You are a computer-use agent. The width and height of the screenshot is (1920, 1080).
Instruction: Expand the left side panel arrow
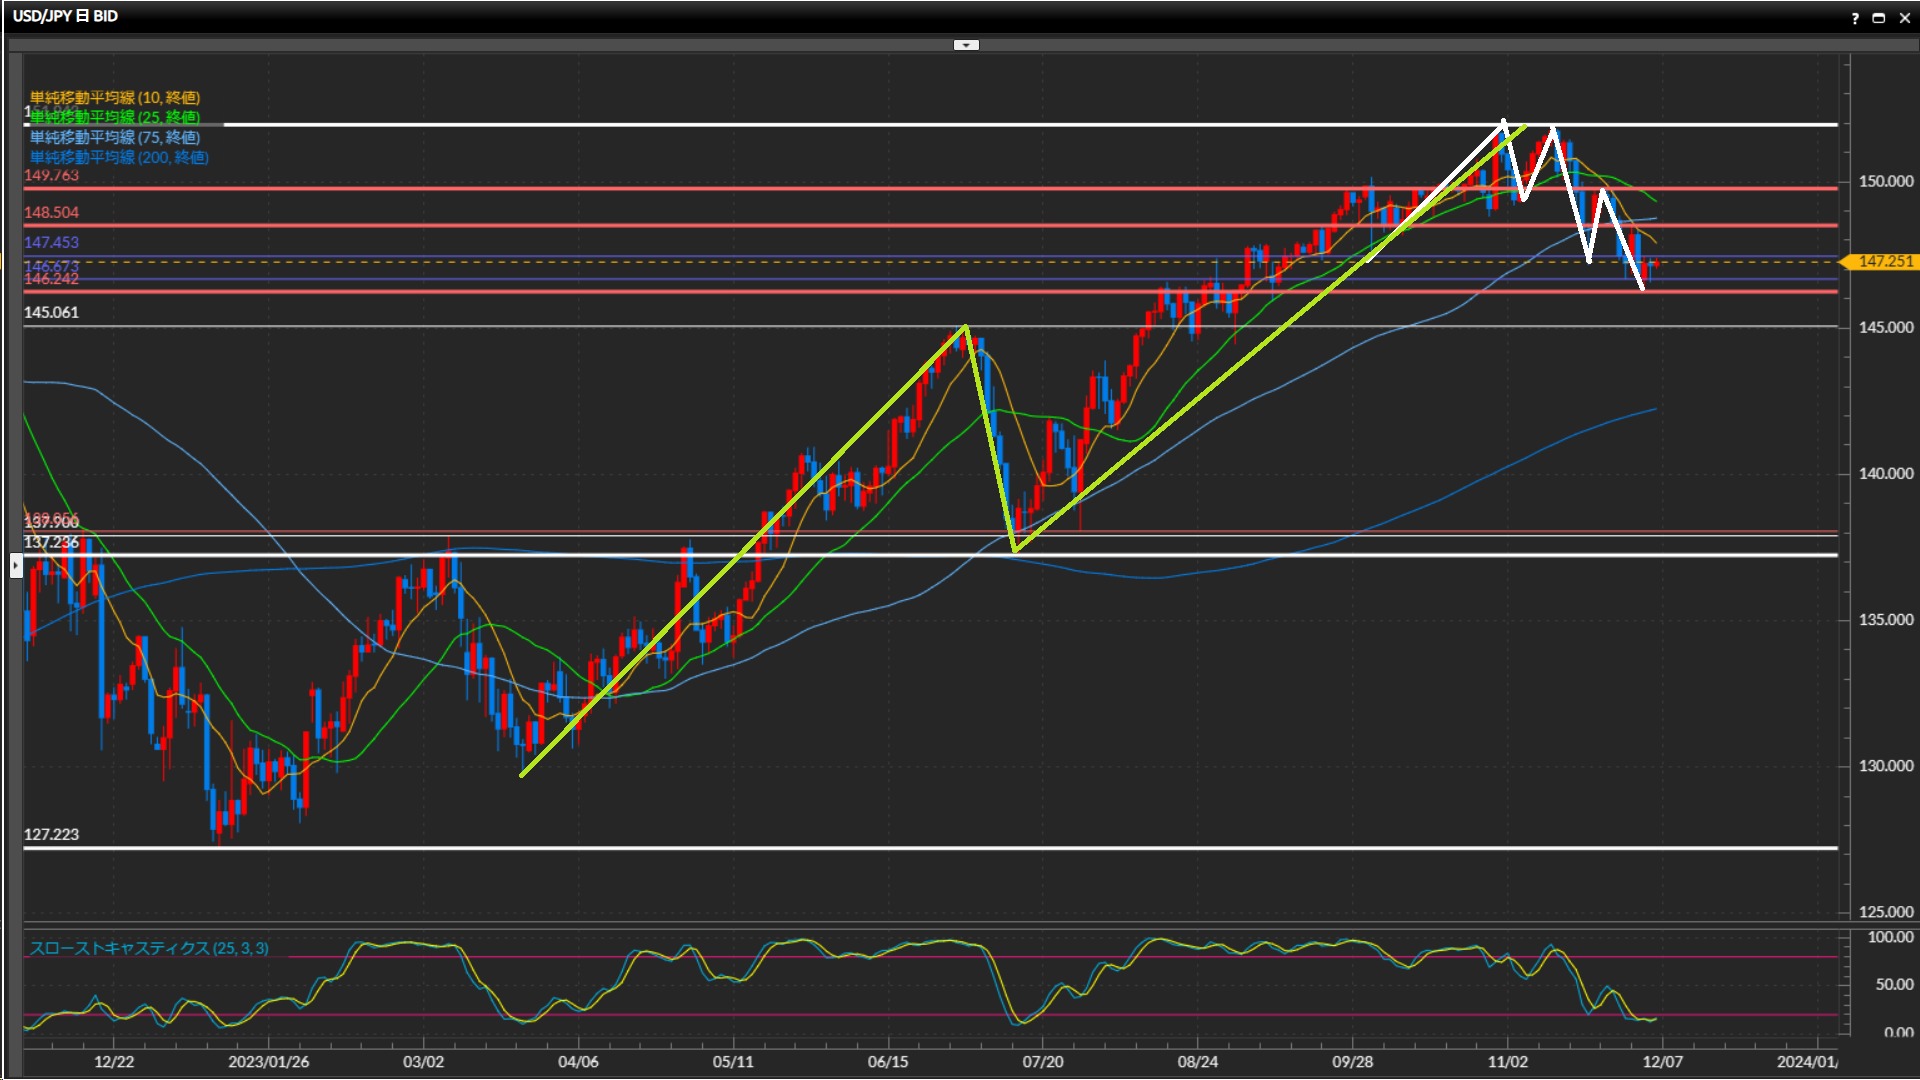(16, 567)
